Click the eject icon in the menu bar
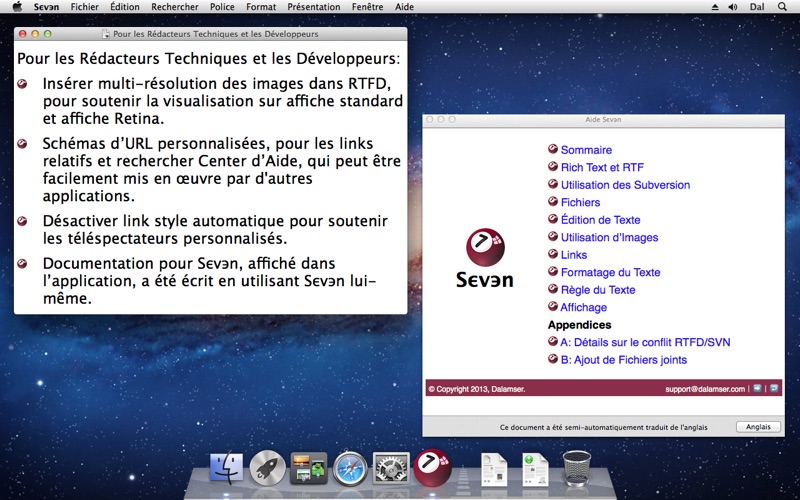800x500 pixels. tap(715, 7)
